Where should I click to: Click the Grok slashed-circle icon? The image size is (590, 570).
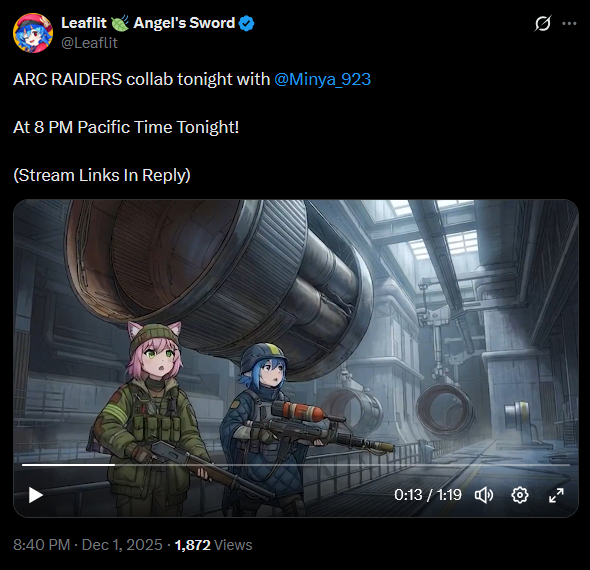pyautogui.click(x=543, y=23)
